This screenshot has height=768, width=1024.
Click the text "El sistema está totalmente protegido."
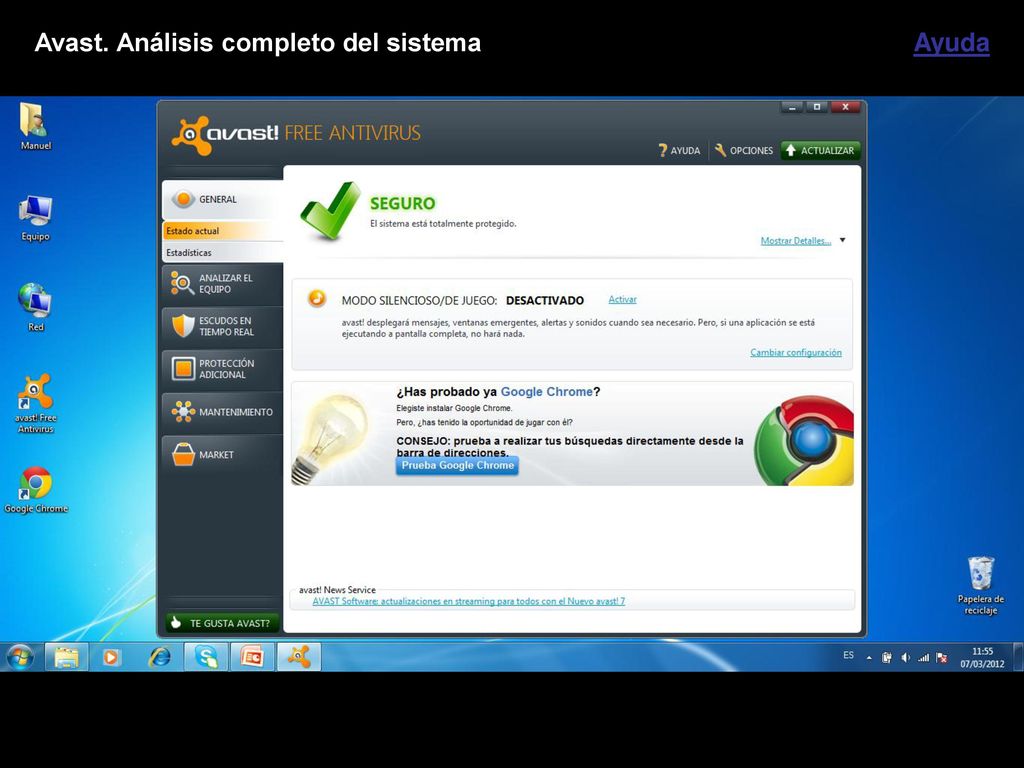(443, 223)
